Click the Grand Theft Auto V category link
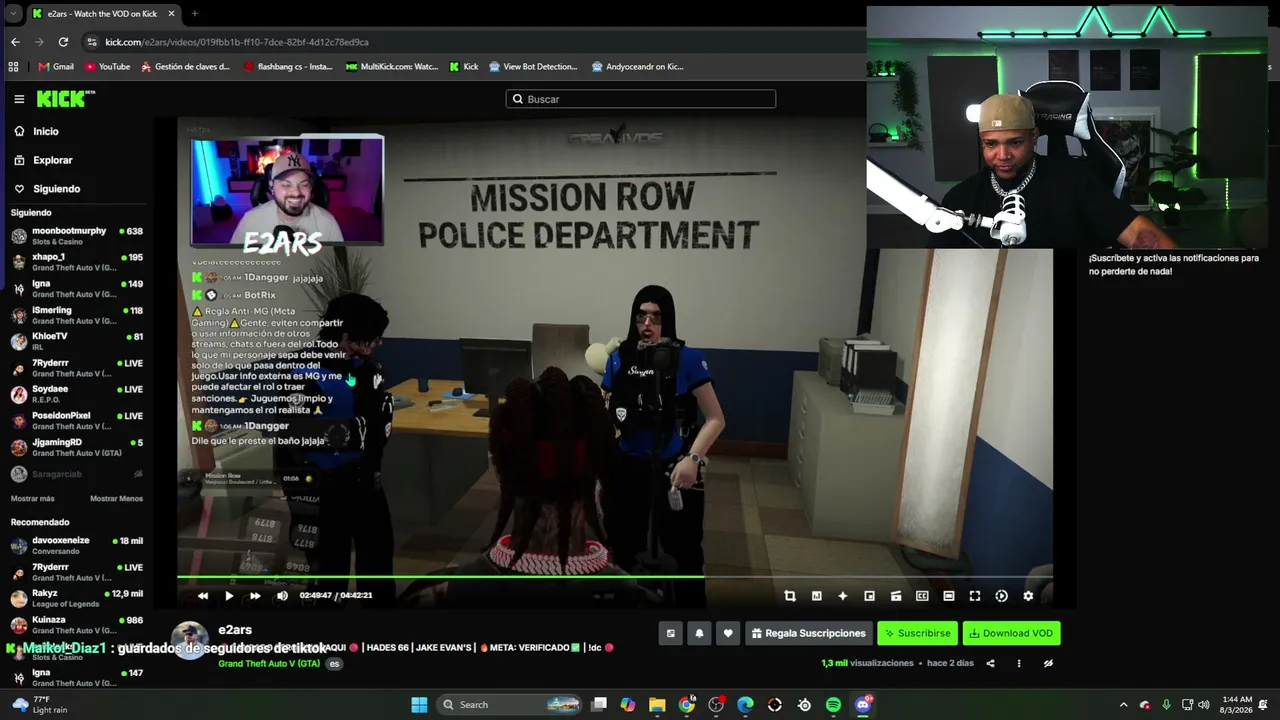Viewport: 1280px width, 720px height. pyautogui.click(x=269, y=664)
